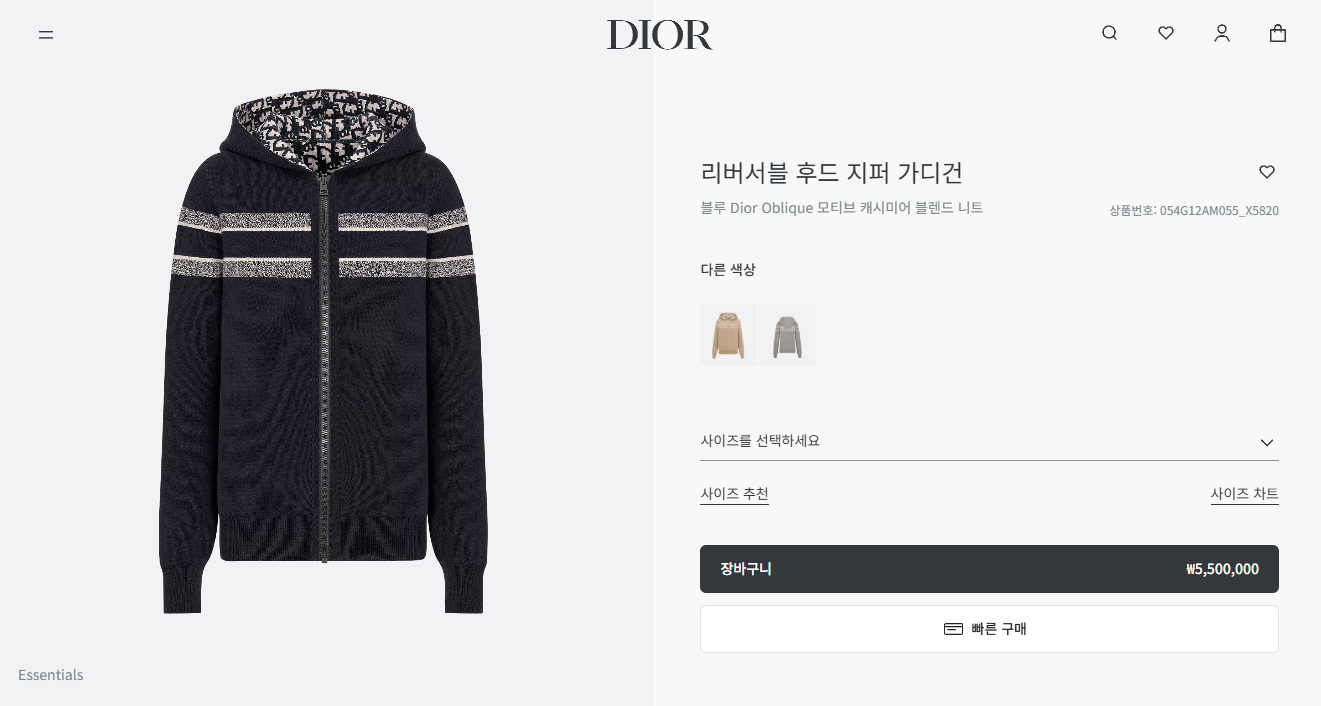
Task: Click the Essentials label
Action: pos(51,675)
